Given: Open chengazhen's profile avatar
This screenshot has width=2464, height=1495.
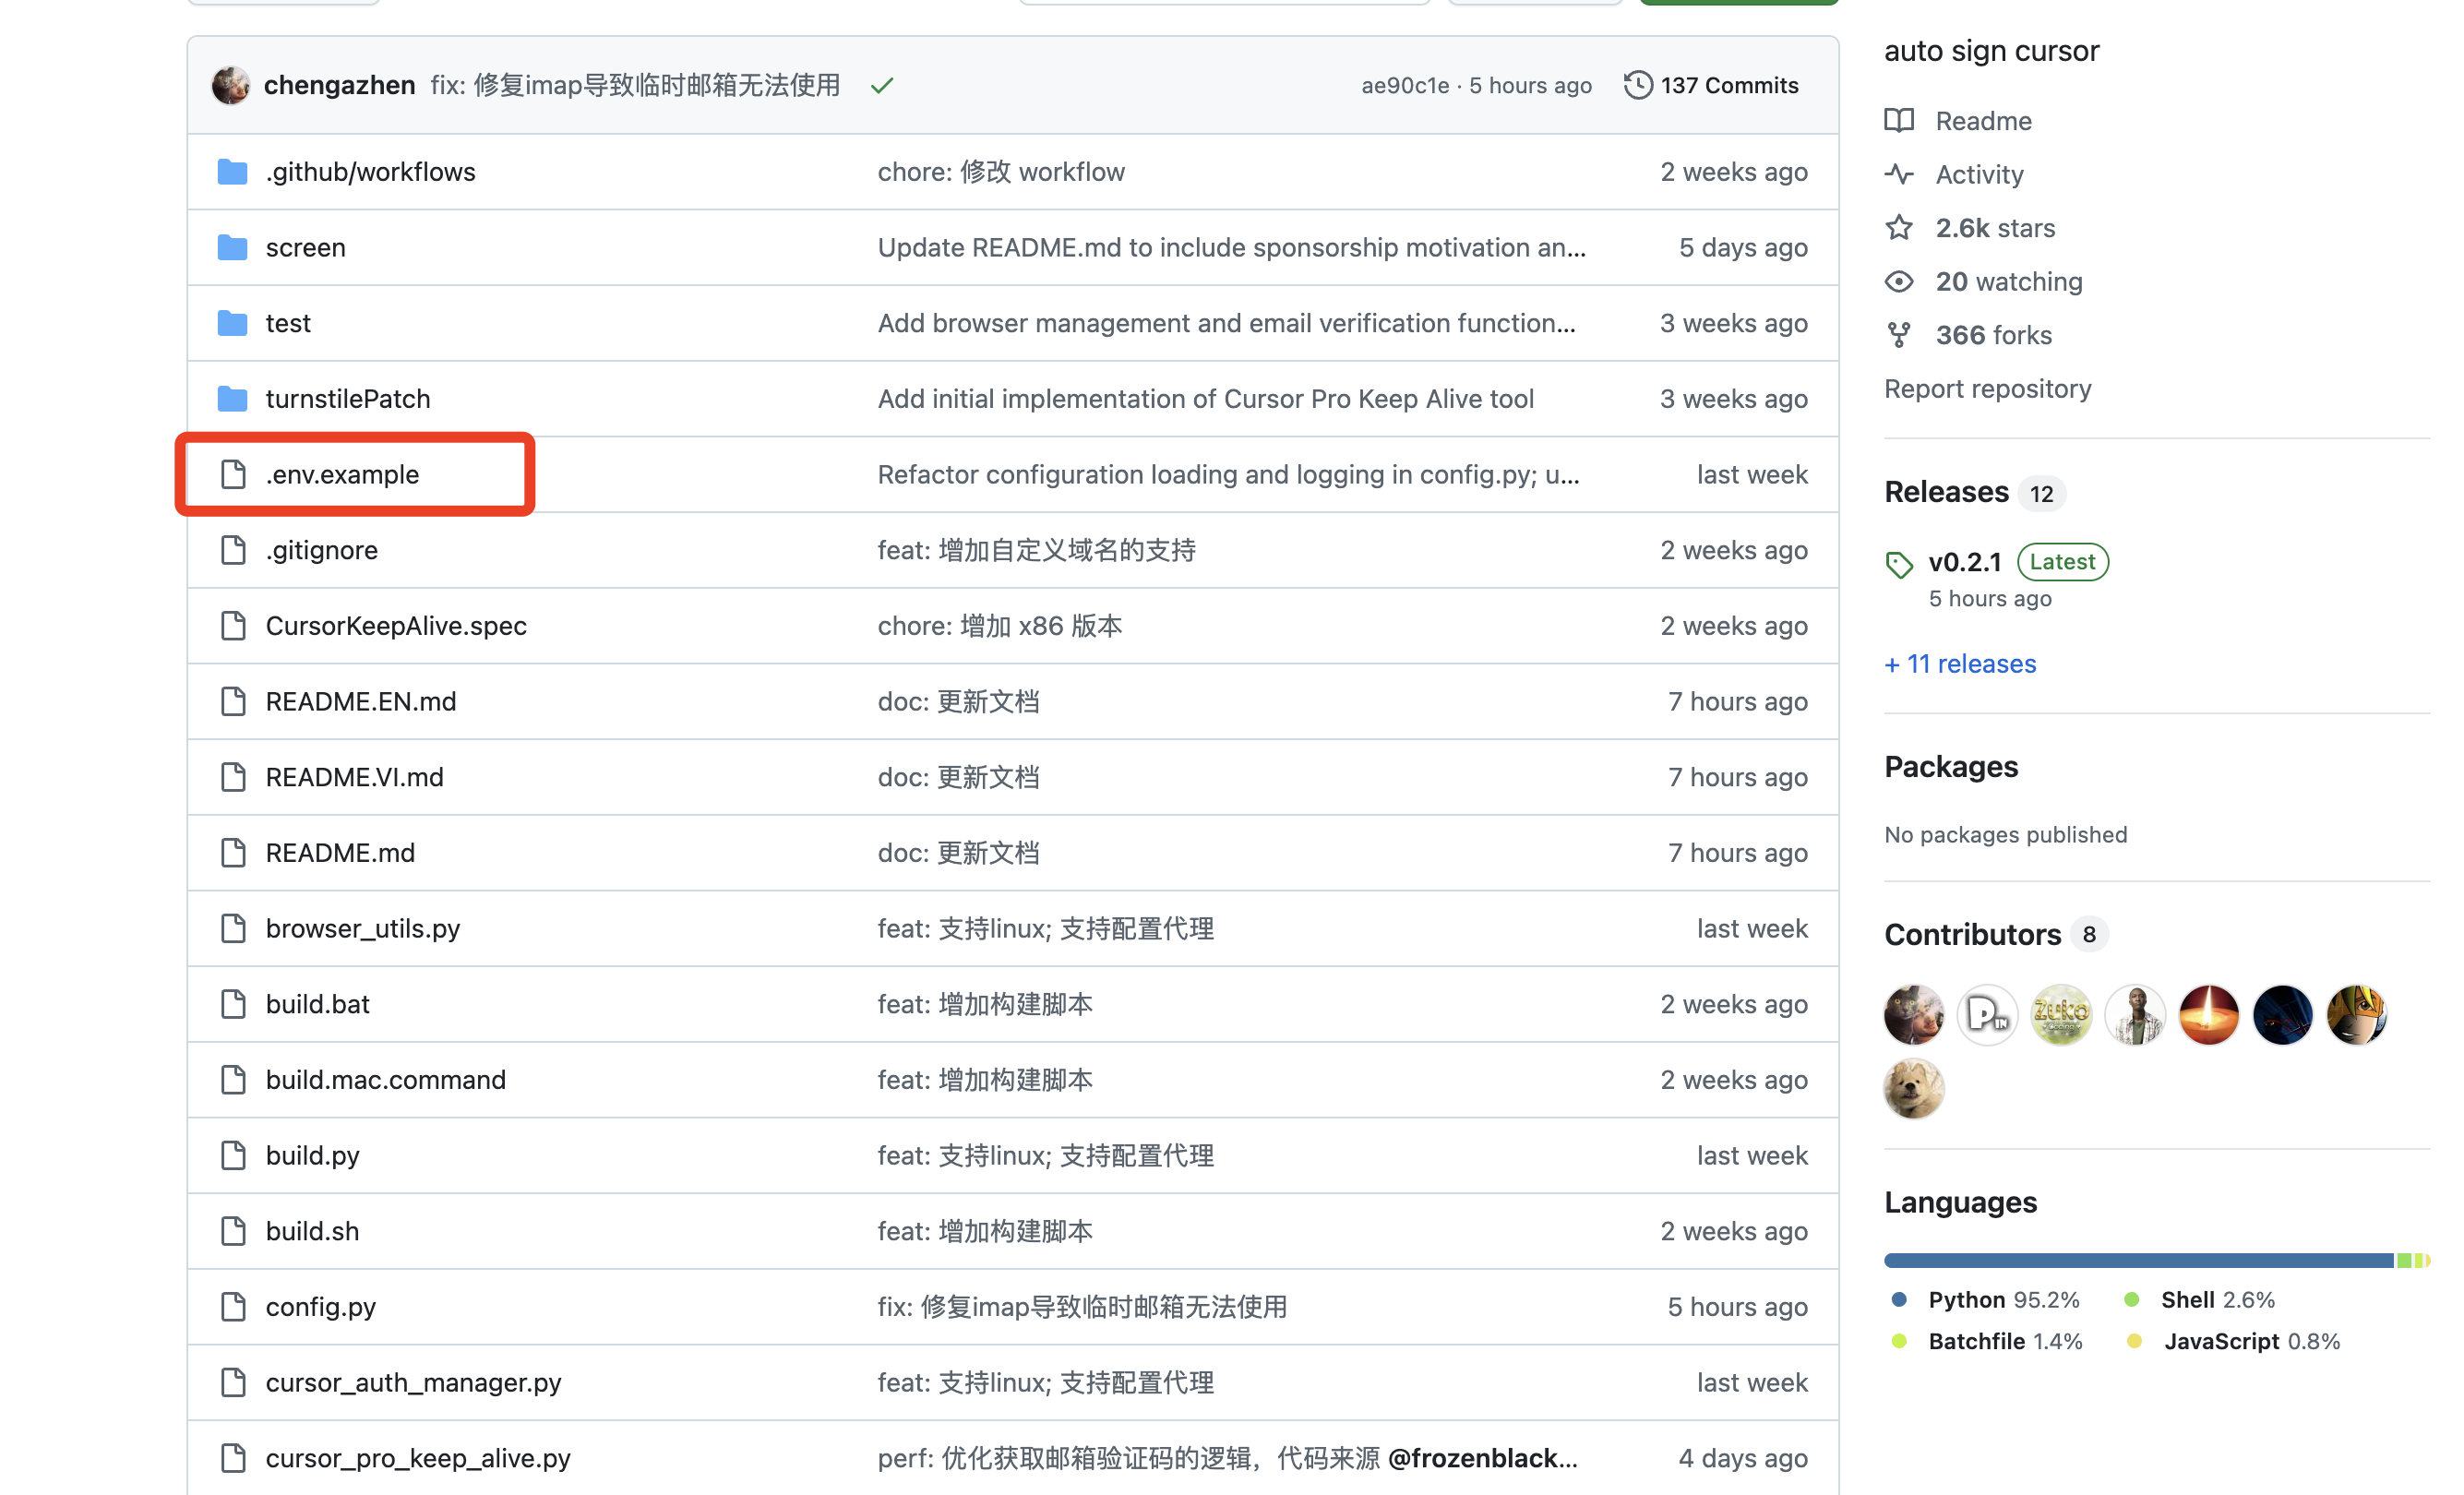Looking at the screenshot, I should [x=230, y=85].
